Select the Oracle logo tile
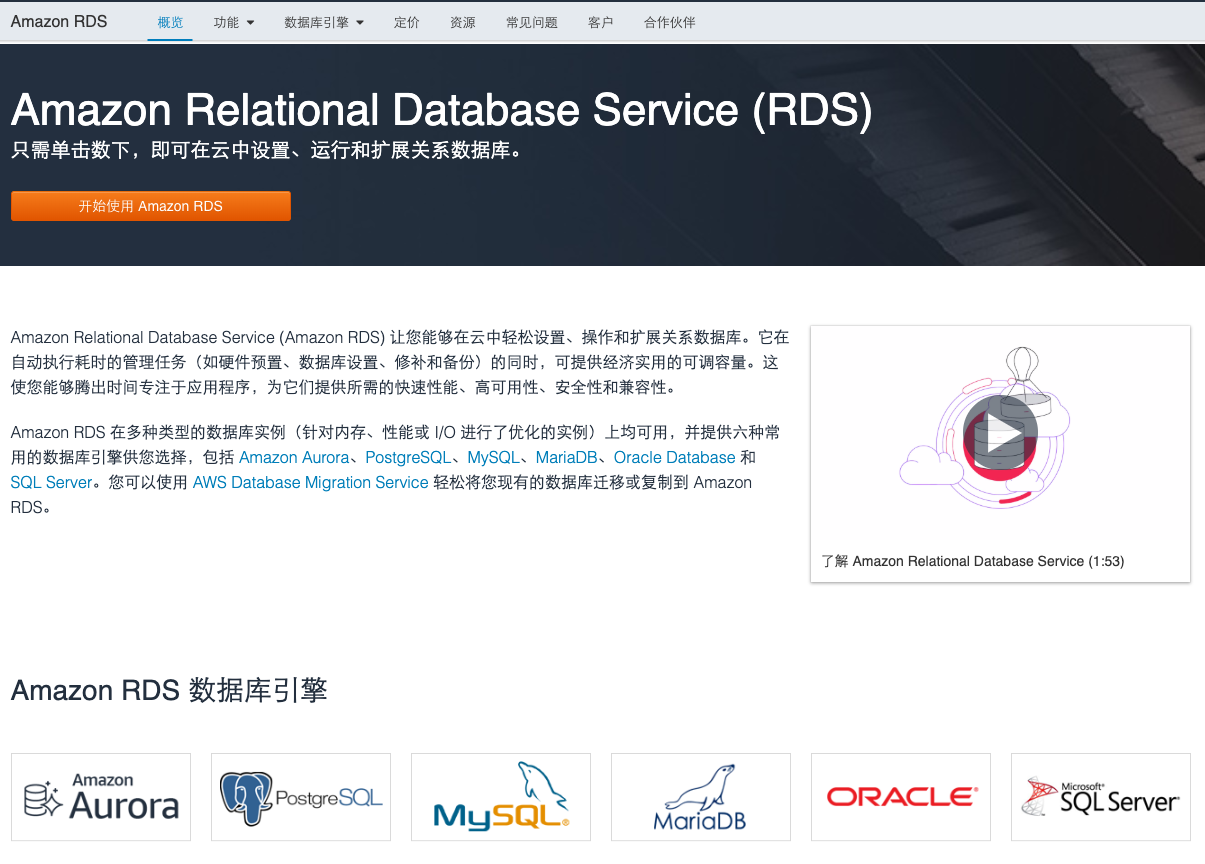Screen dimensions: 1205x864 click(901, 797)
